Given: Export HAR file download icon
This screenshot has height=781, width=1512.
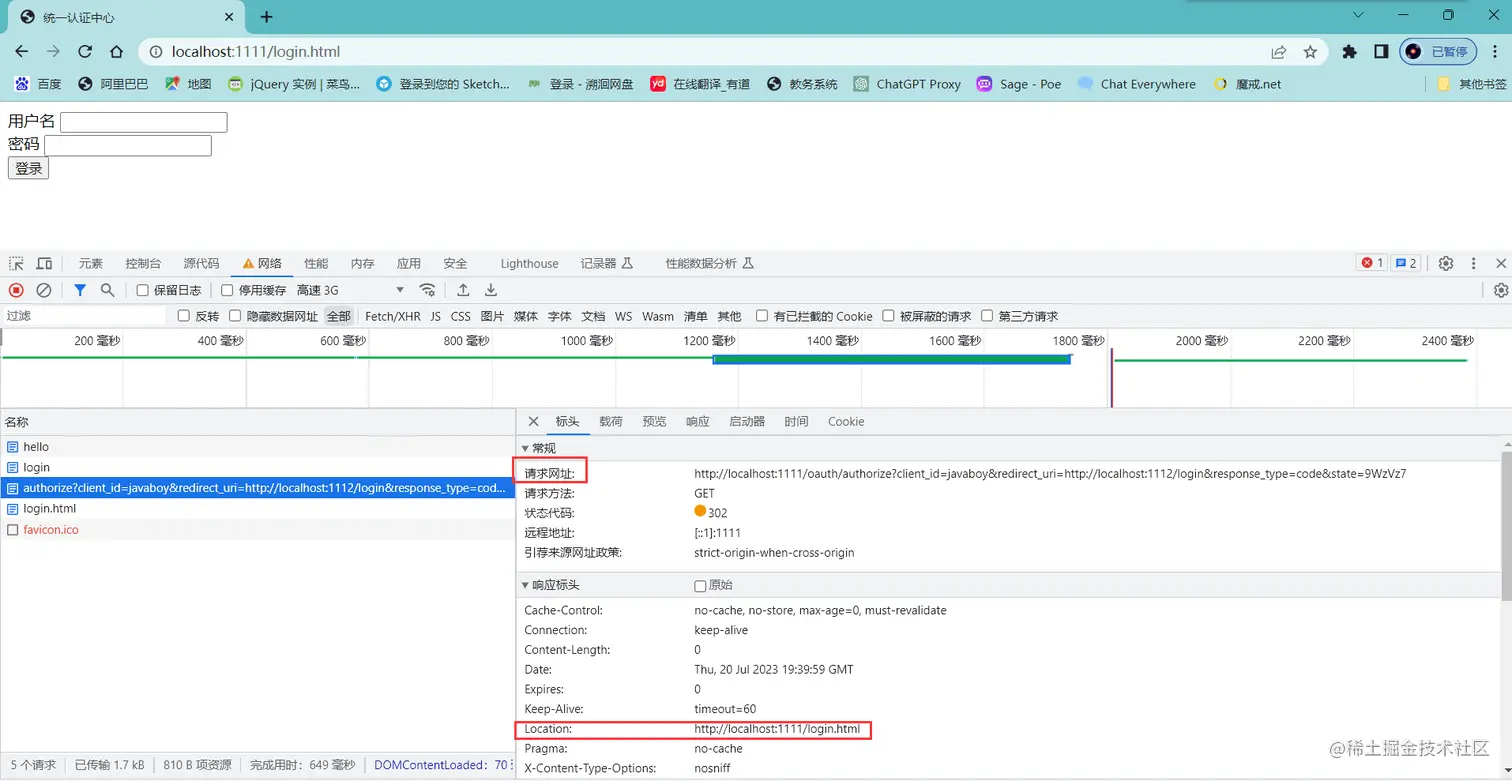Looking at the screenshot, I should point(491,290).
